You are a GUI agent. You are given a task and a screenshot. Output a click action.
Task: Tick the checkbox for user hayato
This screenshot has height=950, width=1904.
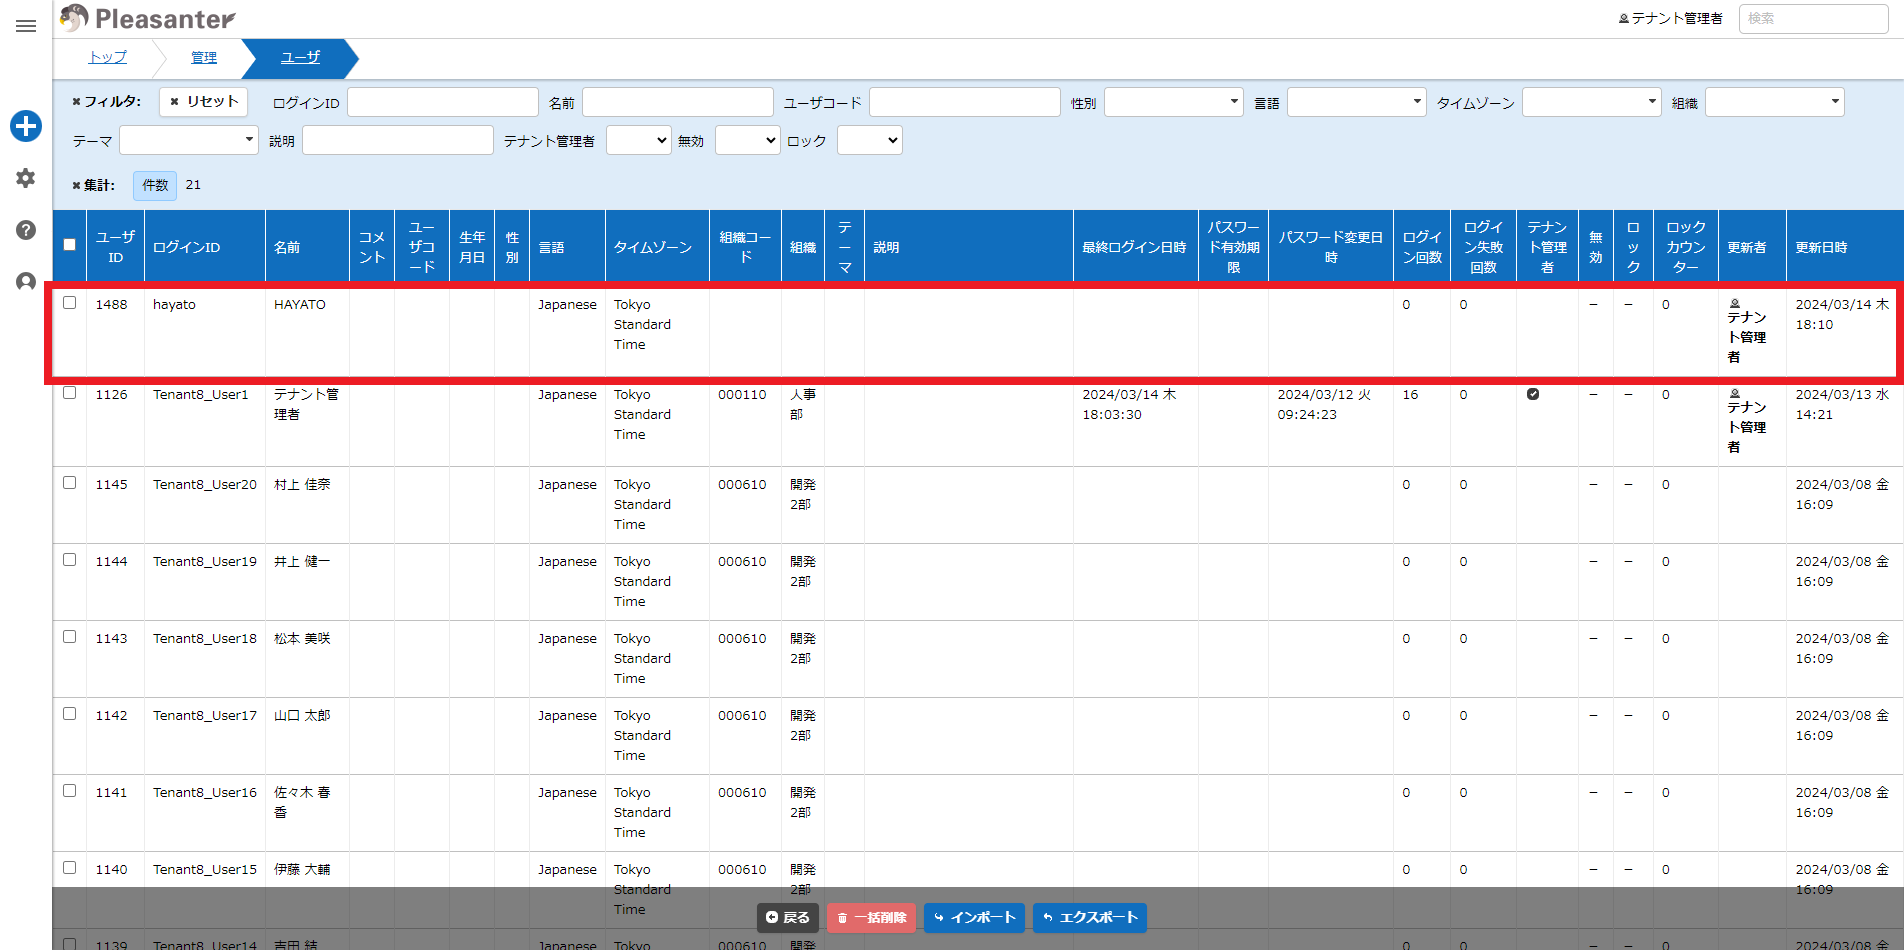pos(69,303)
